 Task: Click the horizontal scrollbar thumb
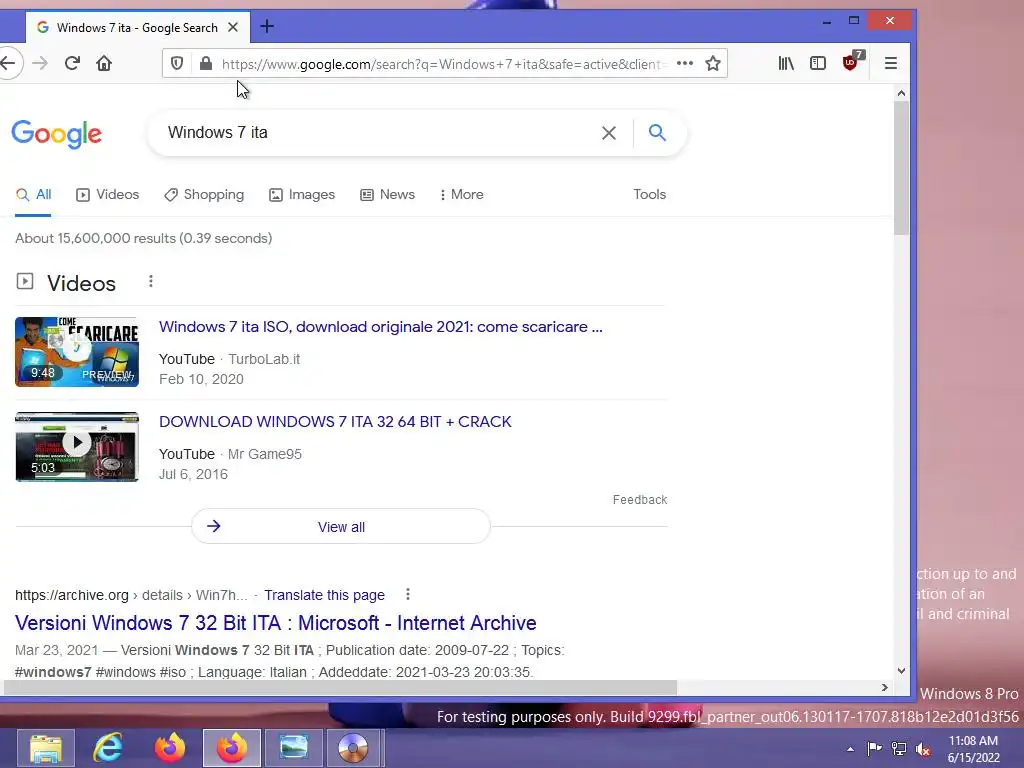tap(340, 688)
